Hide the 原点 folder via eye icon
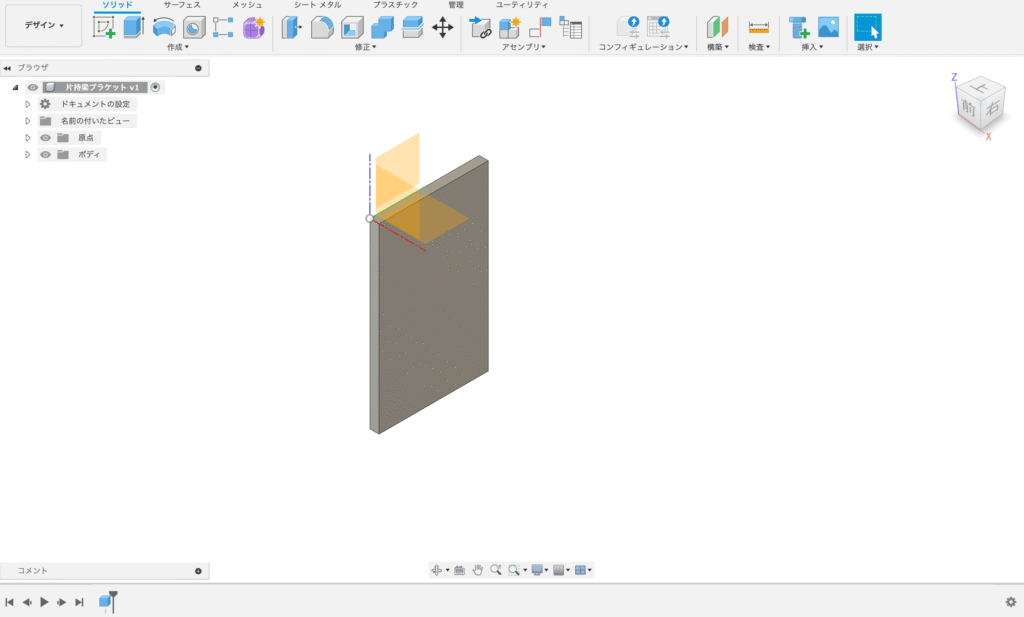The width and height of the screenshot is (1024, 617). [45, 138]
